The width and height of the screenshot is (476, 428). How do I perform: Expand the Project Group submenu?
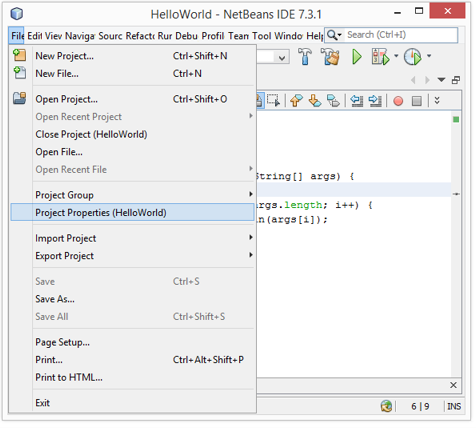point(251,194)
